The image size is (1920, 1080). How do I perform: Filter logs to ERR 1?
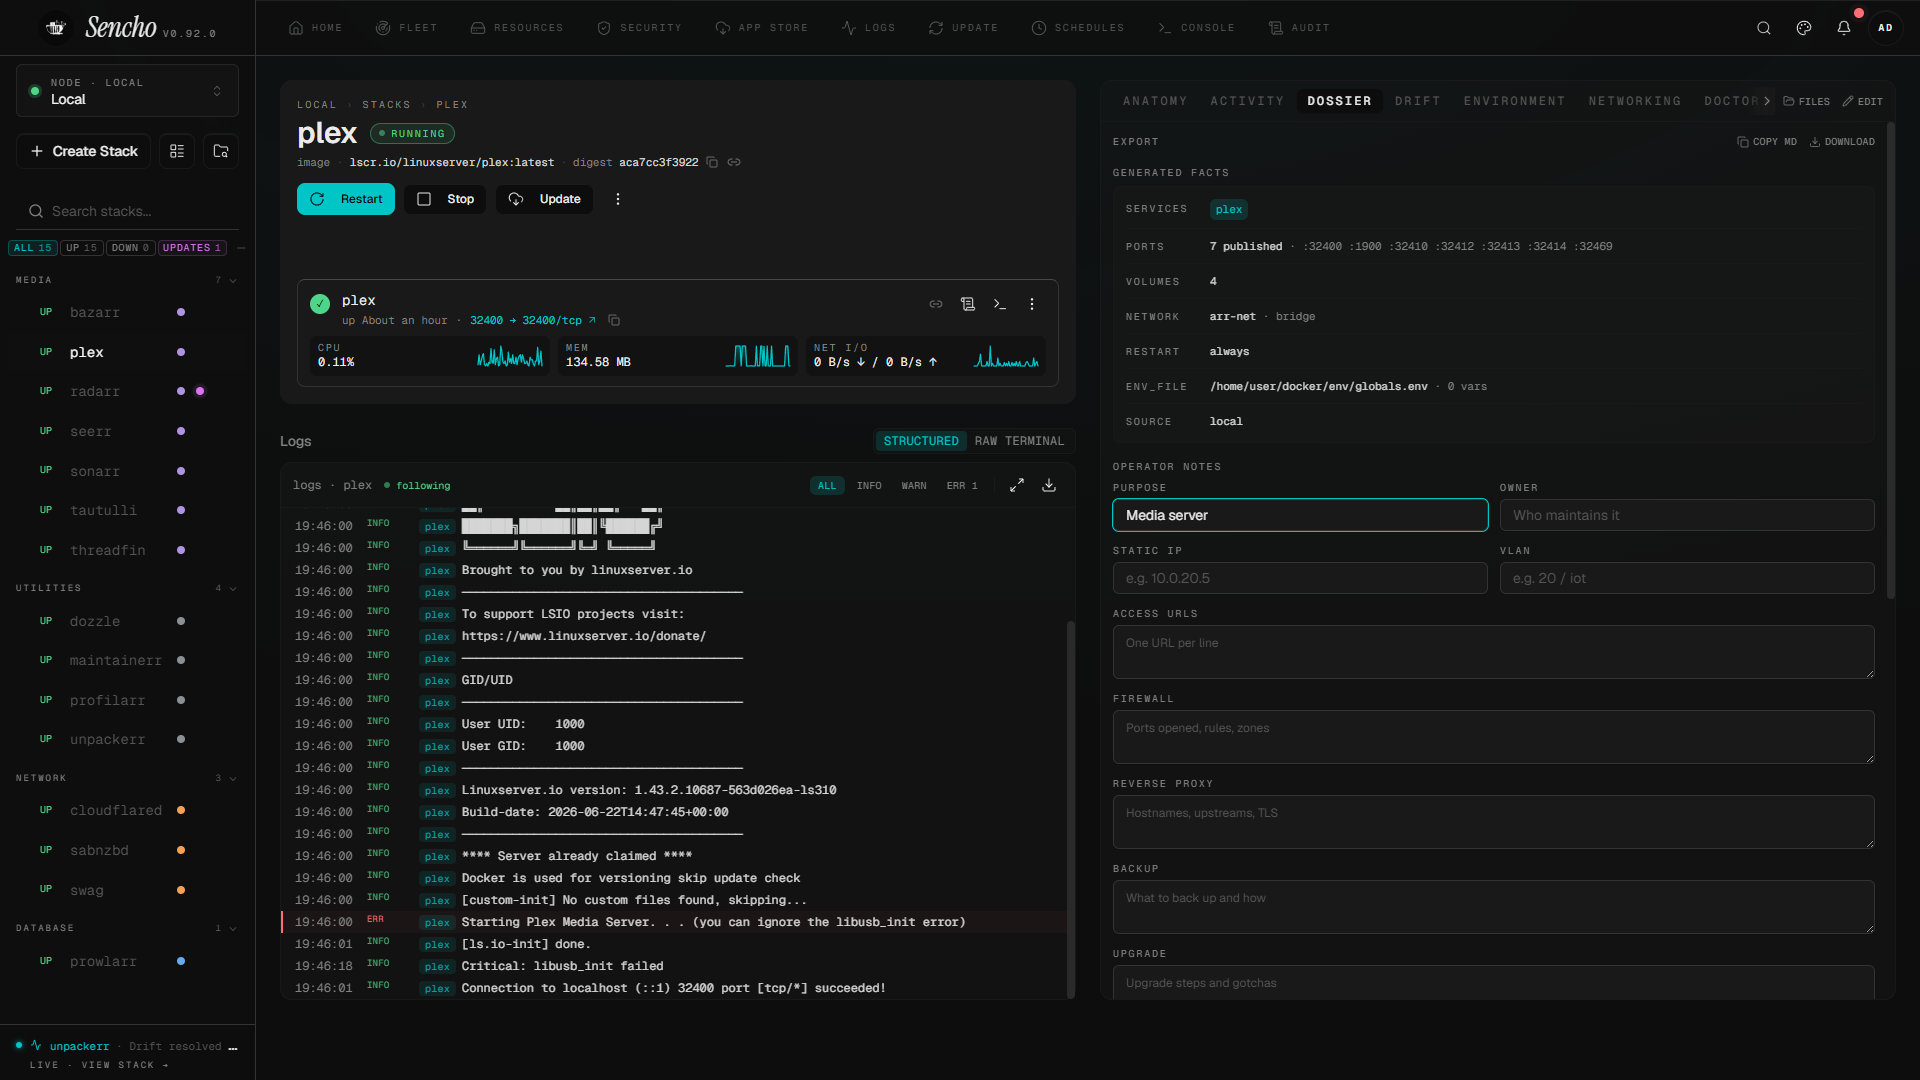click(x=962, y=486)
